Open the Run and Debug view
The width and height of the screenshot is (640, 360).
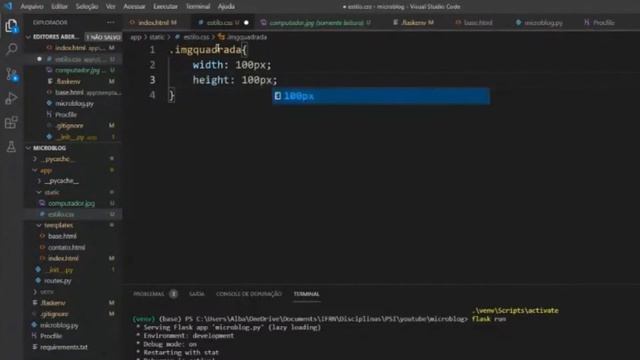[x=11, y=98]
